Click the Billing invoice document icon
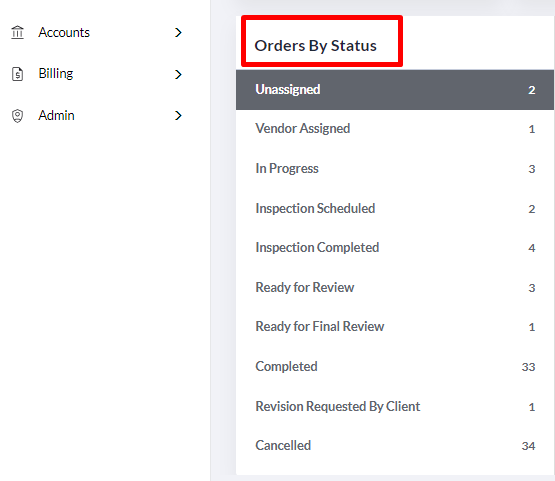This screenshot has width=555, height=481. 17,74
